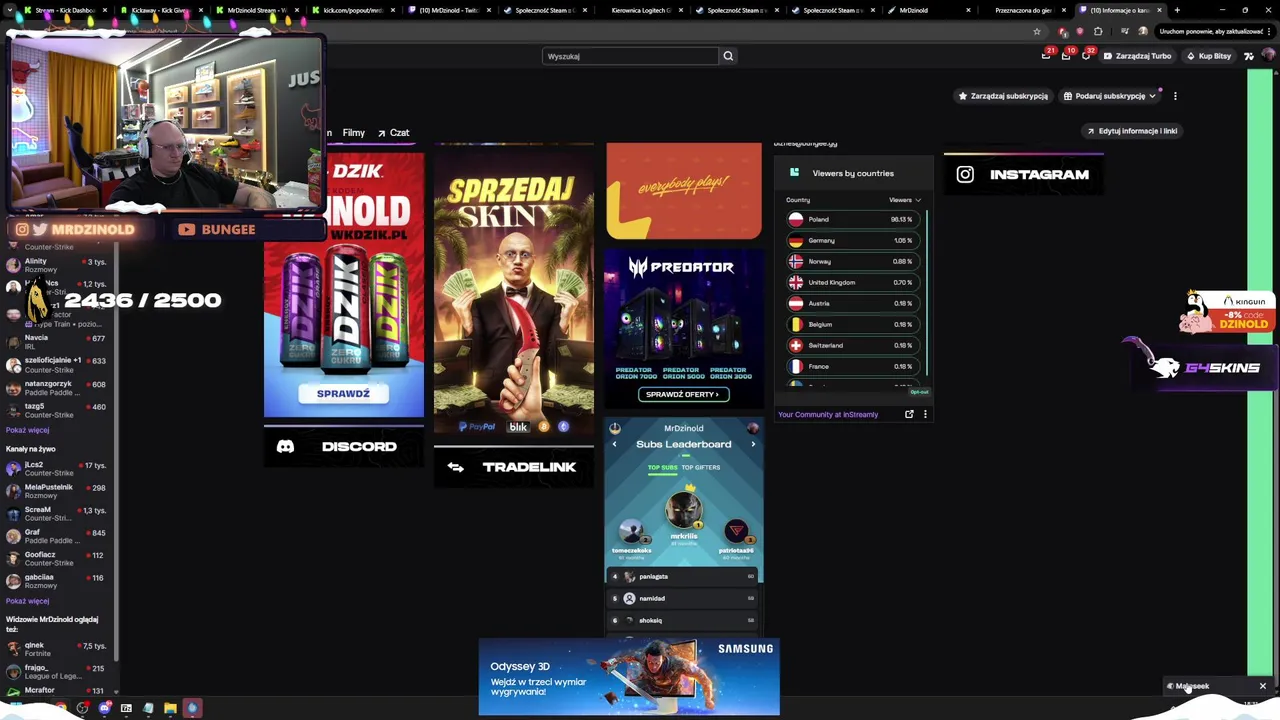Open the notifications icon with badge 32
This screenshot has height=720, width=1280.
[1086, 56]
